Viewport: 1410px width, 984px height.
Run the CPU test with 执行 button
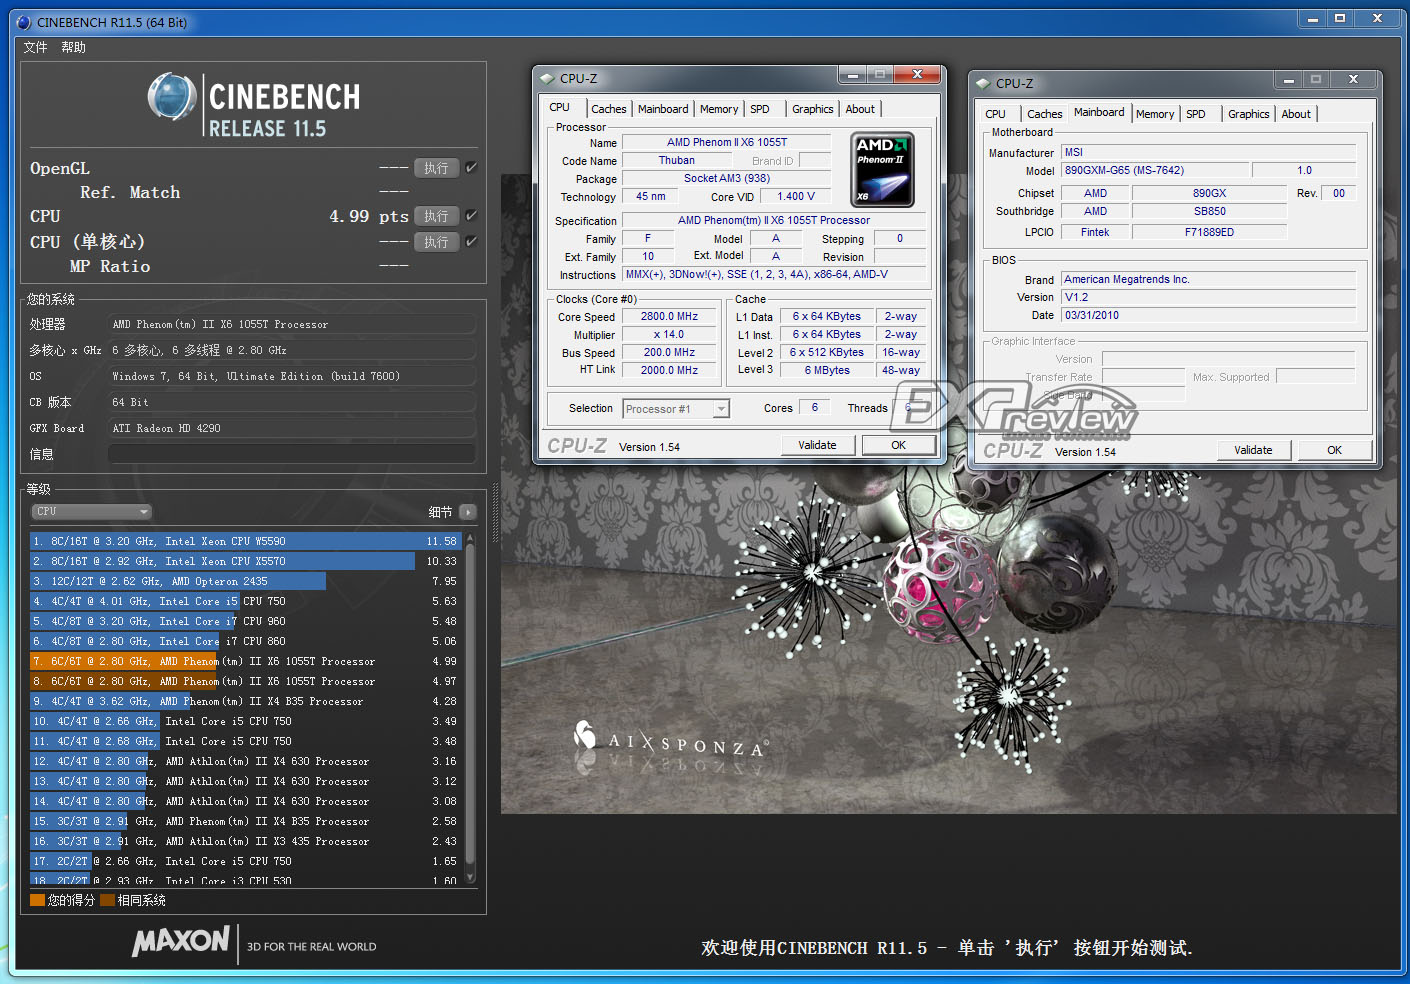click(436, 216)
